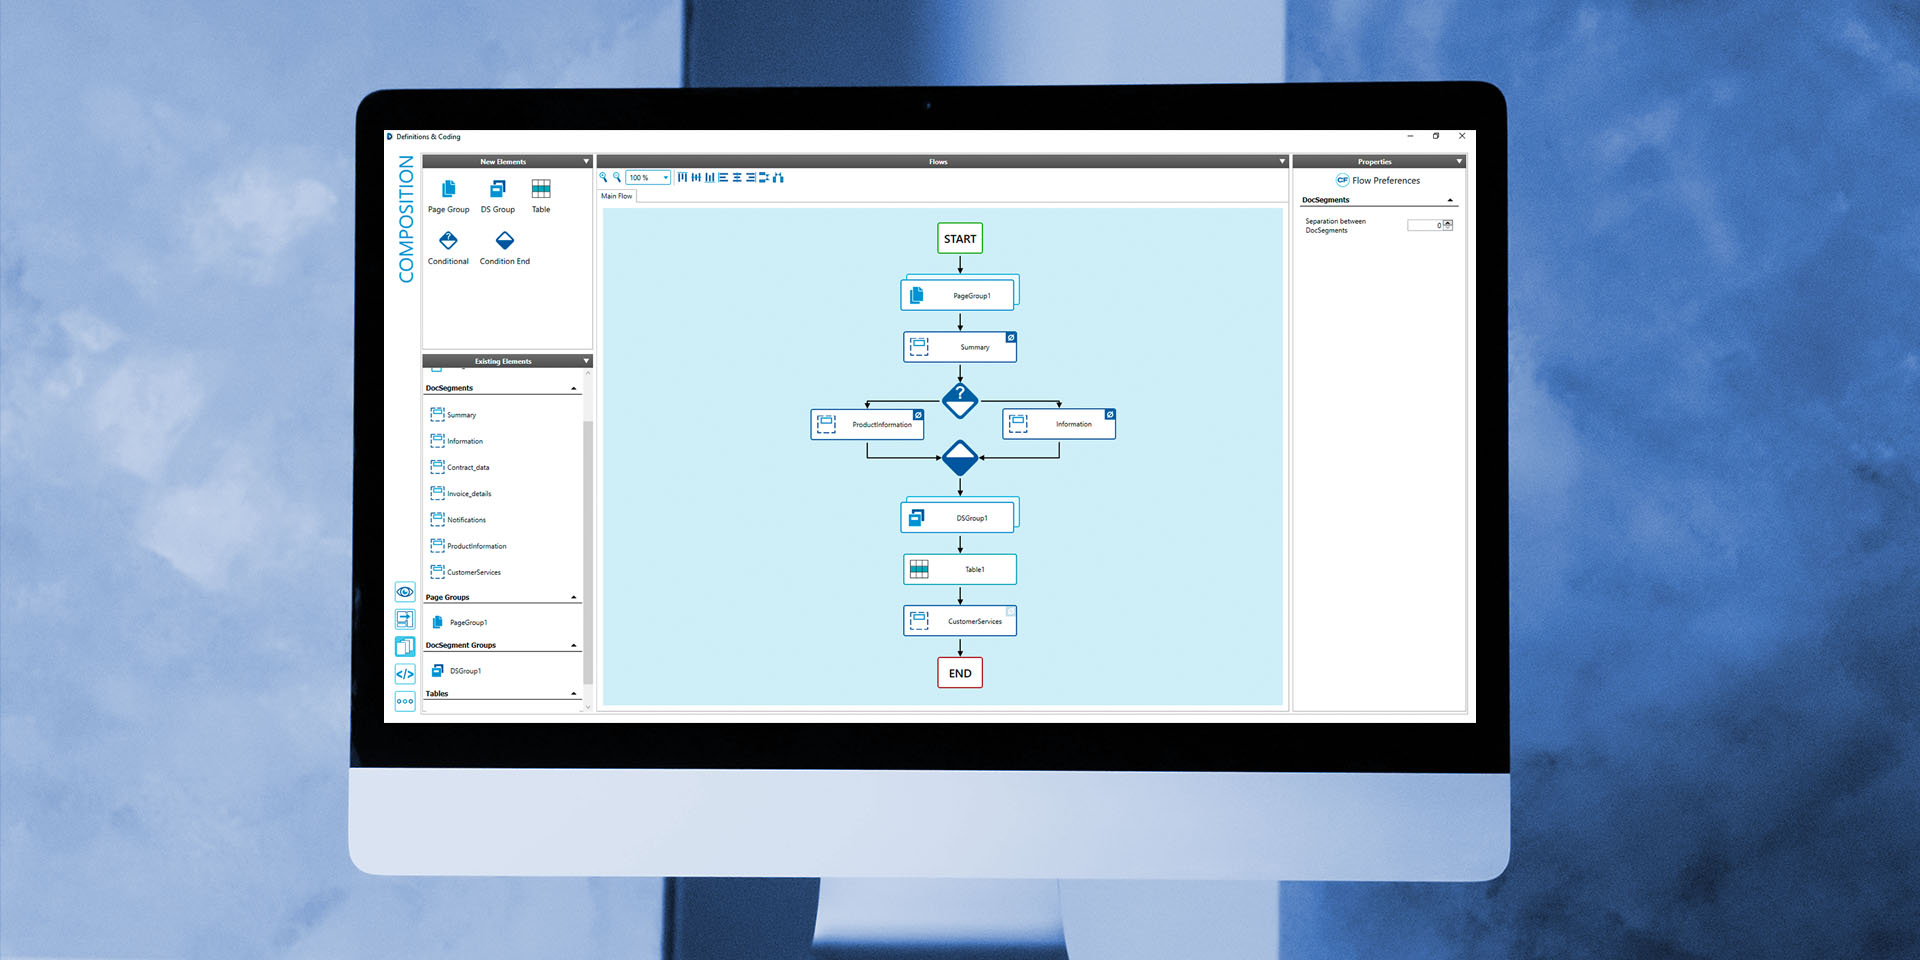Select the Conditional element icon

(448, 240)
